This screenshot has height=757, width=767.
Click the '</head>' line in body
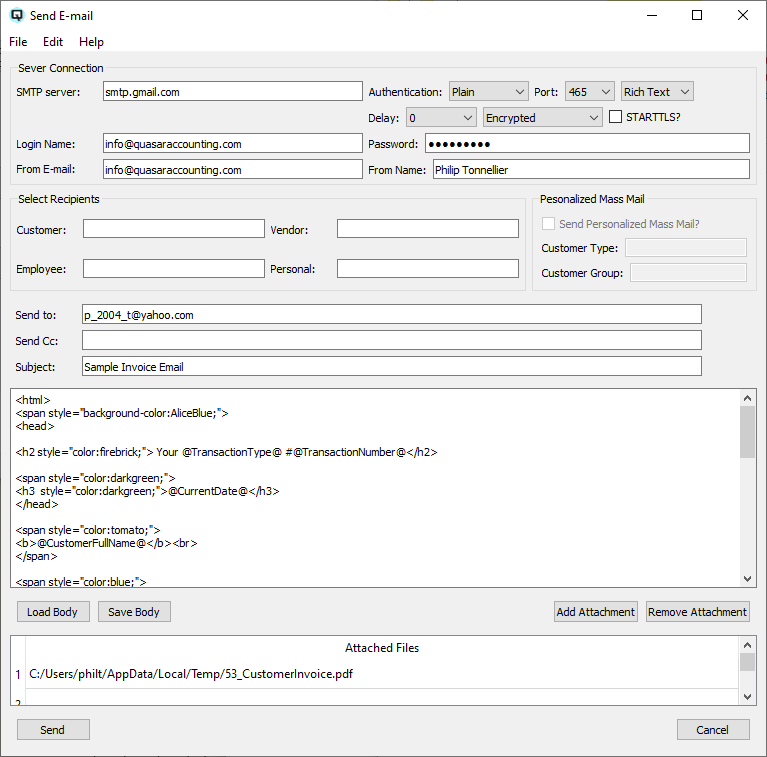click(x=37, y=504)
